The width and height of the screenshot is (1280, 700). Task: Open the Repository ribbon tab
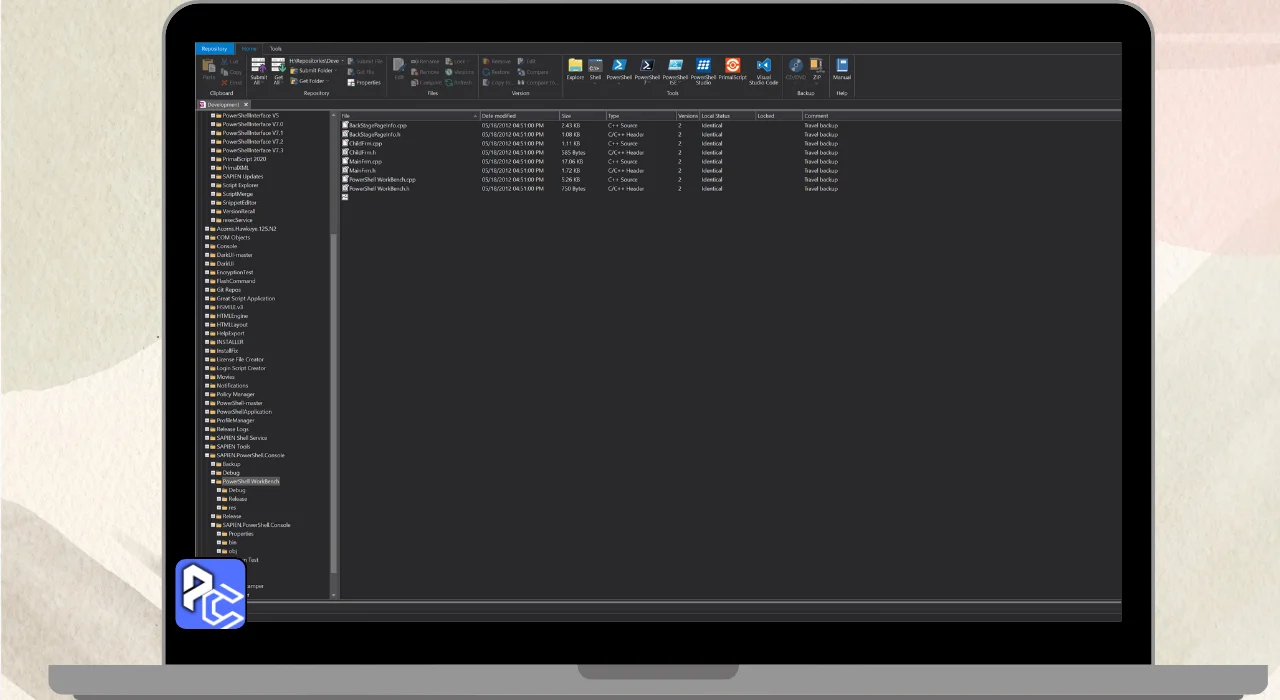(x=213, y=49)
